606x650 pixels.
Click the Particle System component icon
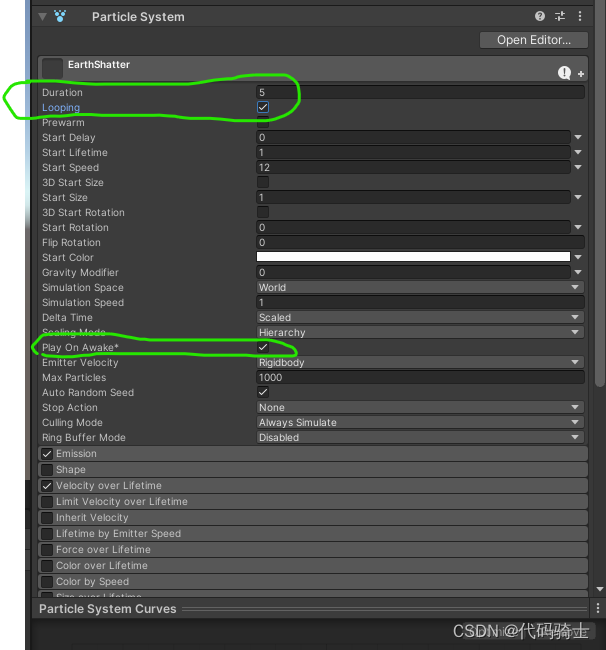(x=60, y=17)
